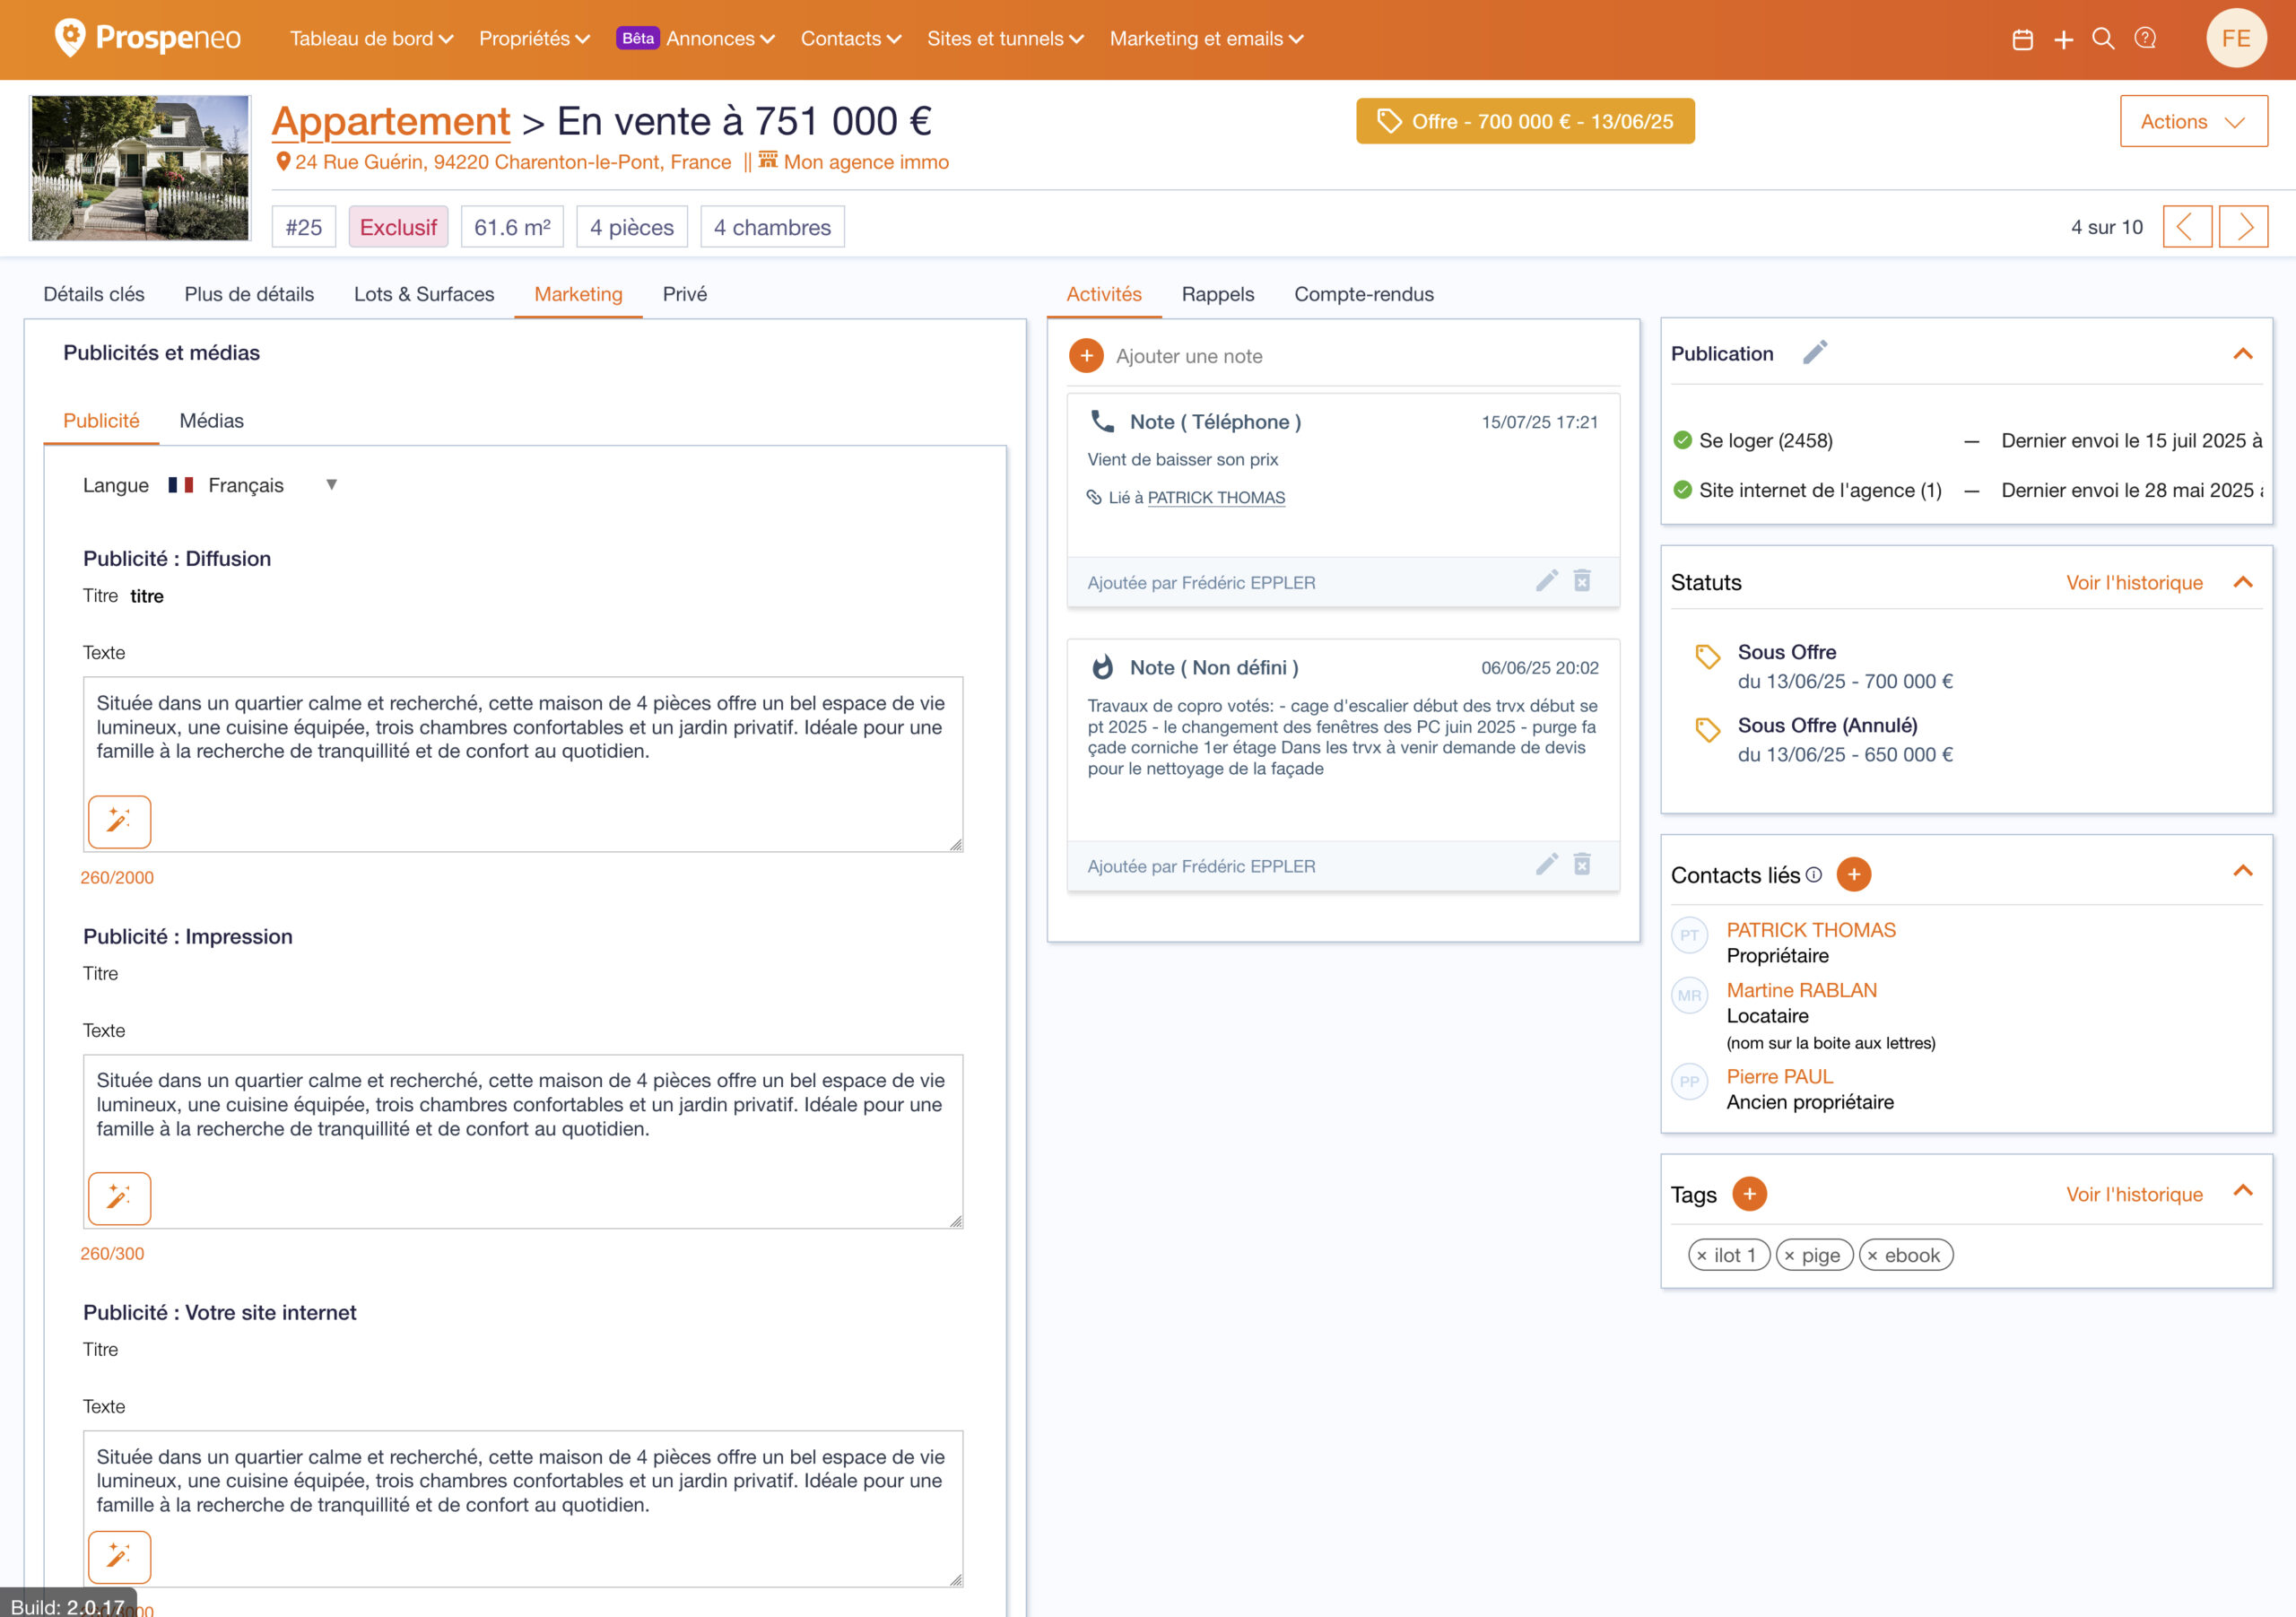The height and width of the screenshot is (1617, 2296).
Task: Open the Appartement title link
Action: click(391, 121)
